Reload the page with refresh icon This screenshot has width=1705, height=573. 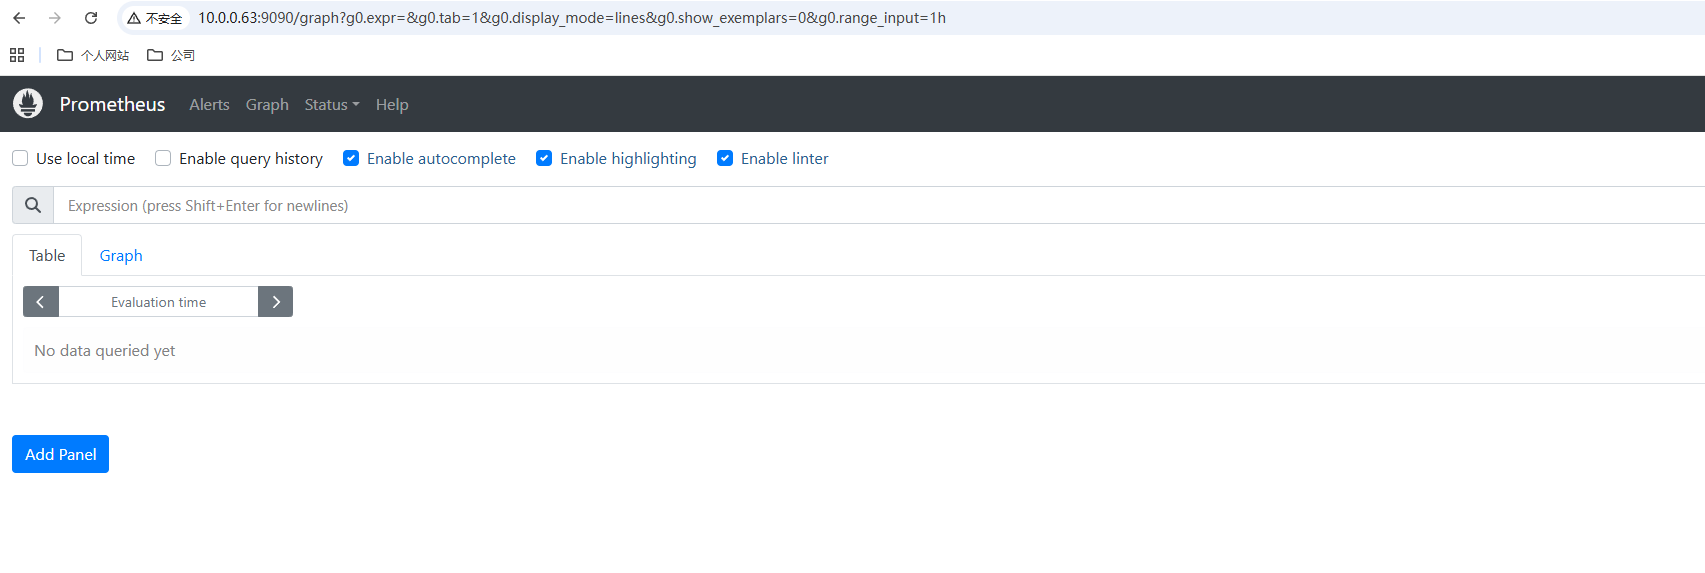[91, 18]
